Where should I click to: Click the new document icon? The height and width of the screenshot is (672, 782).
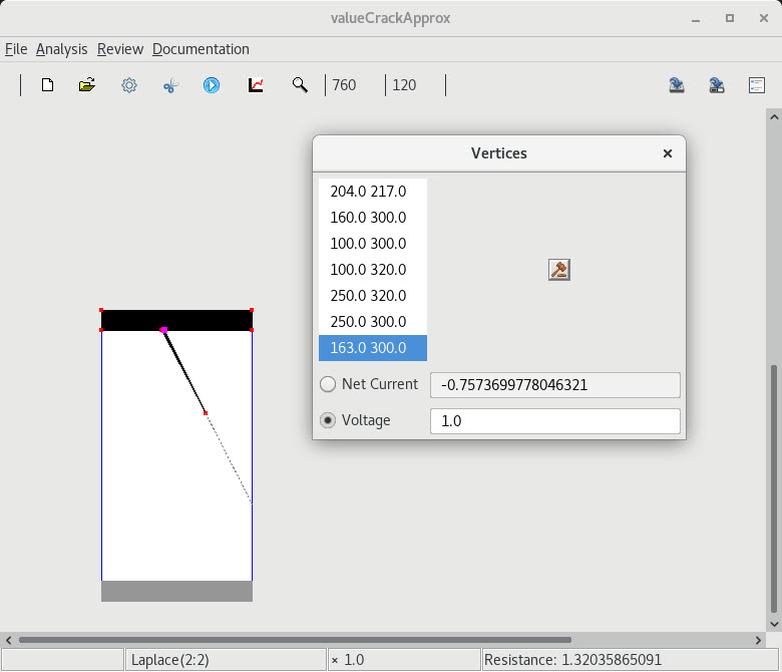[47, 86]
